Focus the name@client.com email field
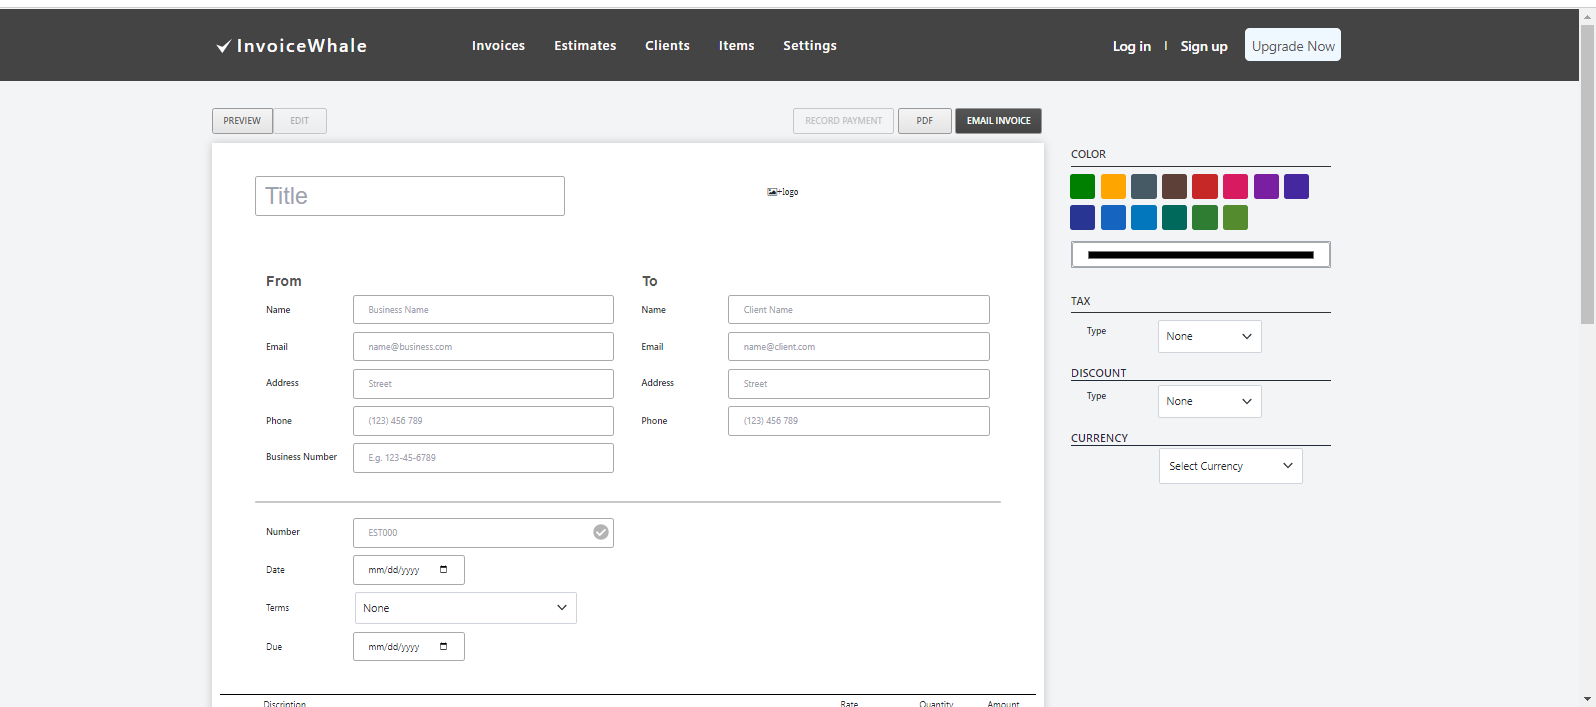Screen dimensions: 1596x707 pos(859,347)
